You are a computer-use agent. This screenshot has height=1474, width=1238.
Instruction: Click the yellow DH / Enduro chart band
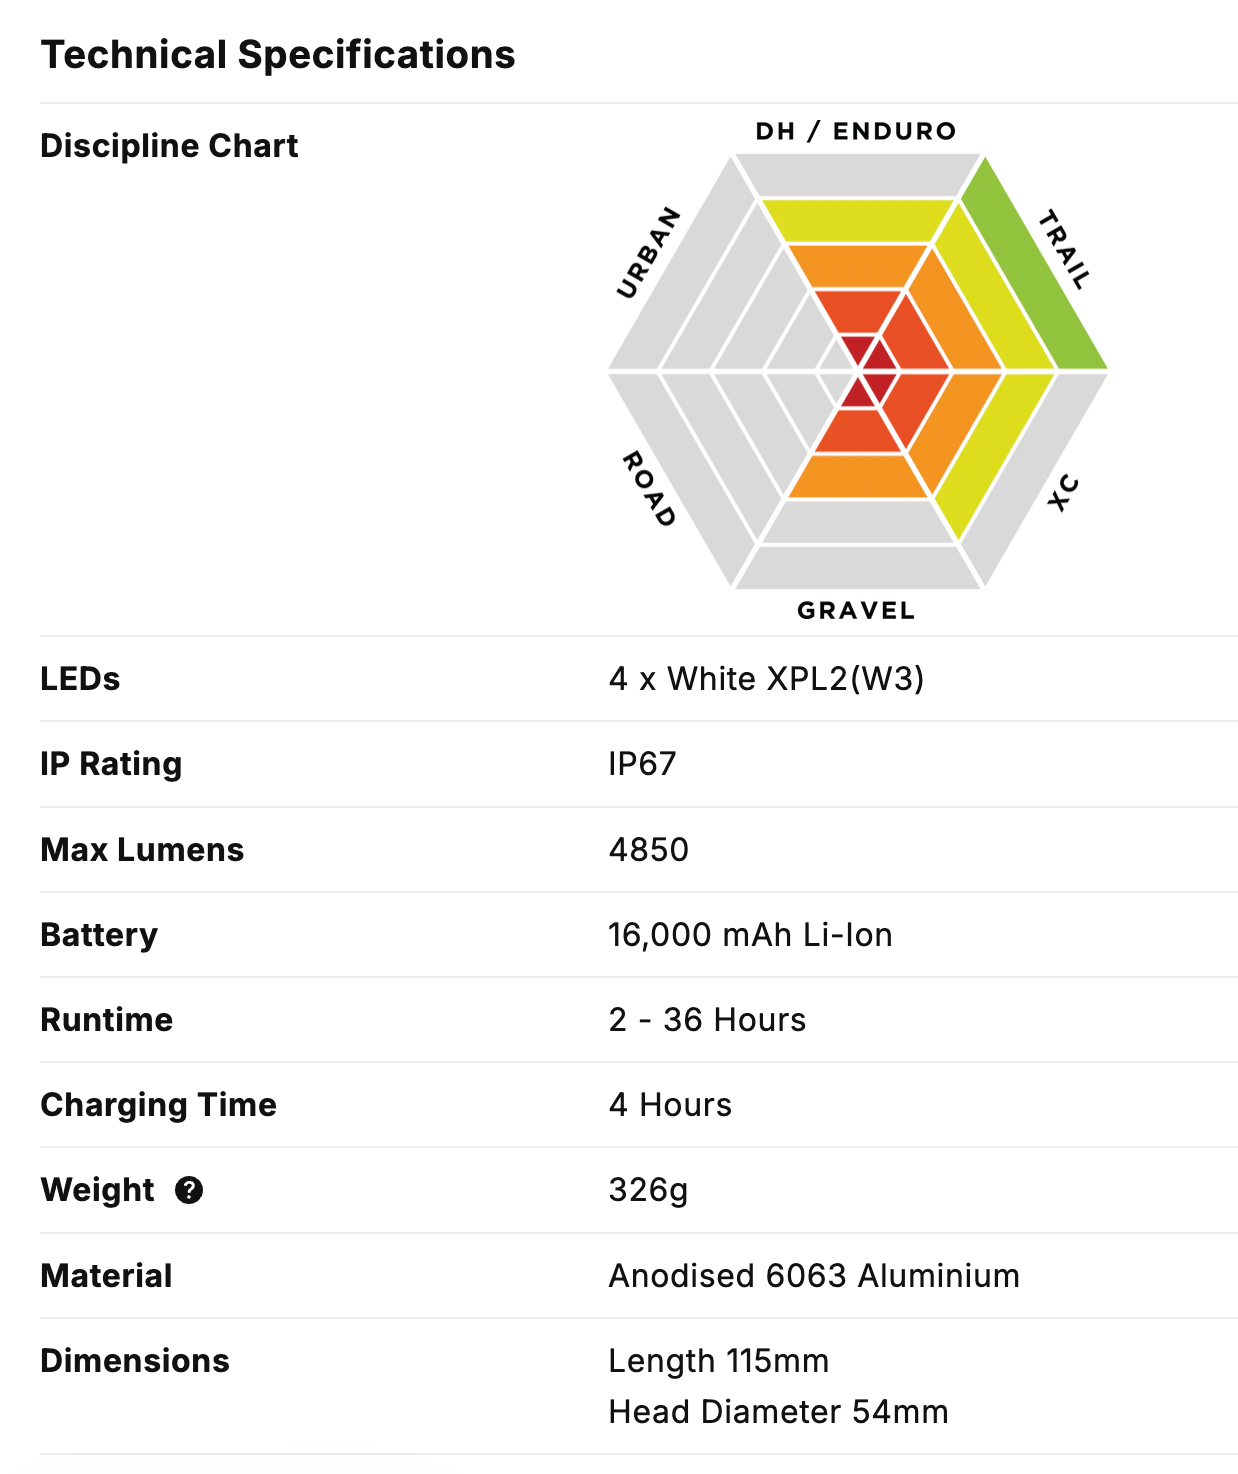pyautogui.click(x=857, y=220)
